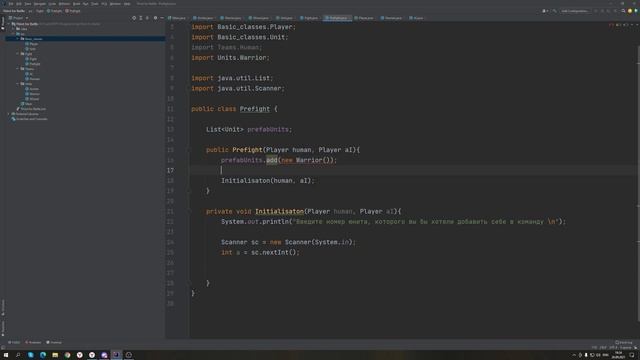
Task: Collapse the Teams package node
Action: point(18,69)
